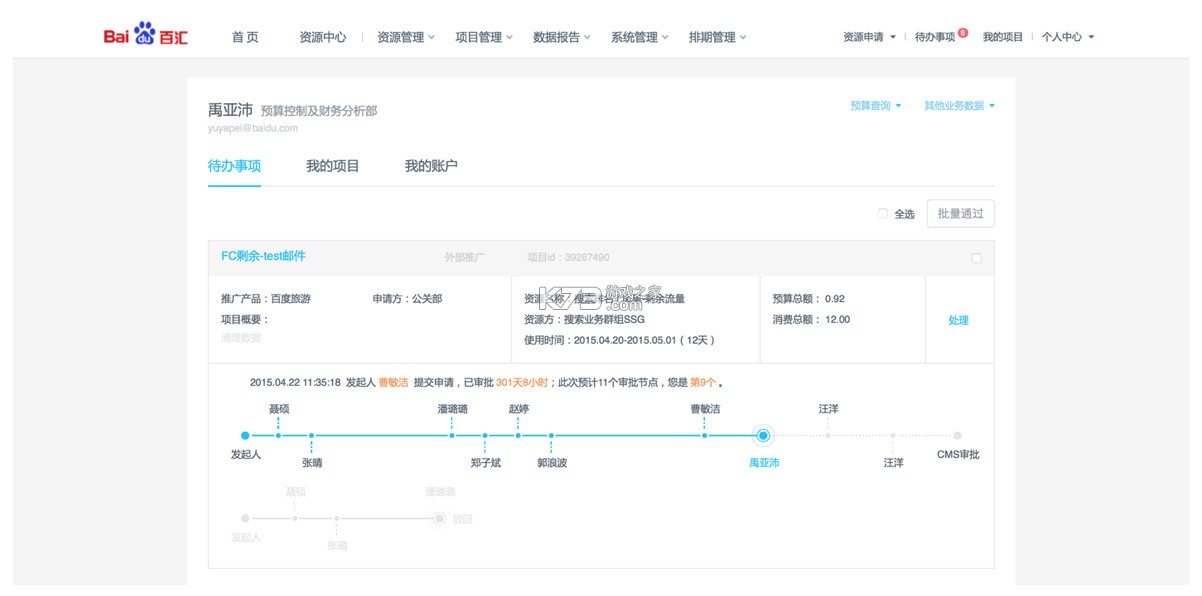Click the 曹敏洁 initiator name link
The width and height of the screenshot is (1202, 596).
click(393, 382)
